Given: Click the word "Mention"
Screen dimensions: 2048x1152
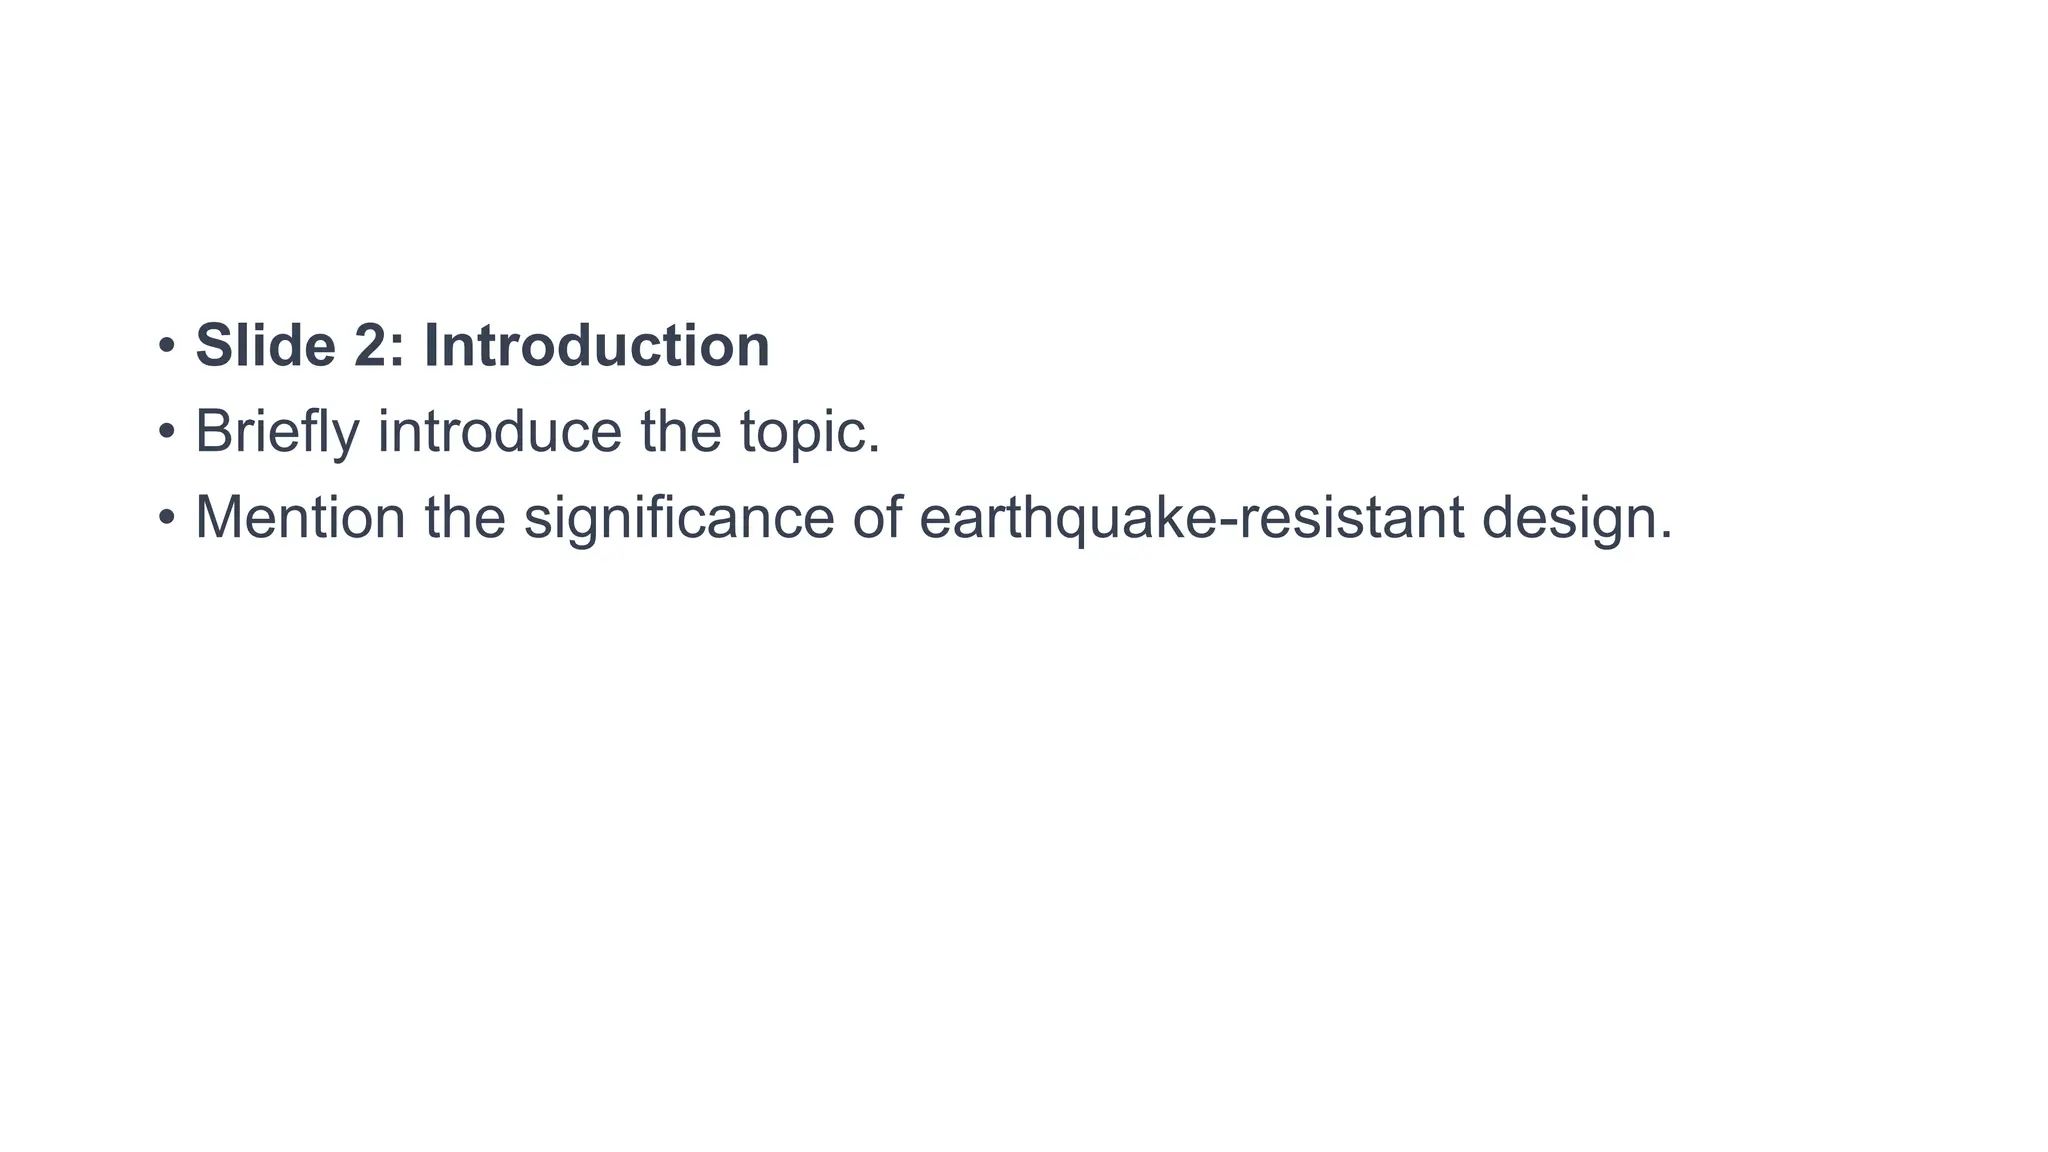Looking at the screenshot, I should click(300, 518).
